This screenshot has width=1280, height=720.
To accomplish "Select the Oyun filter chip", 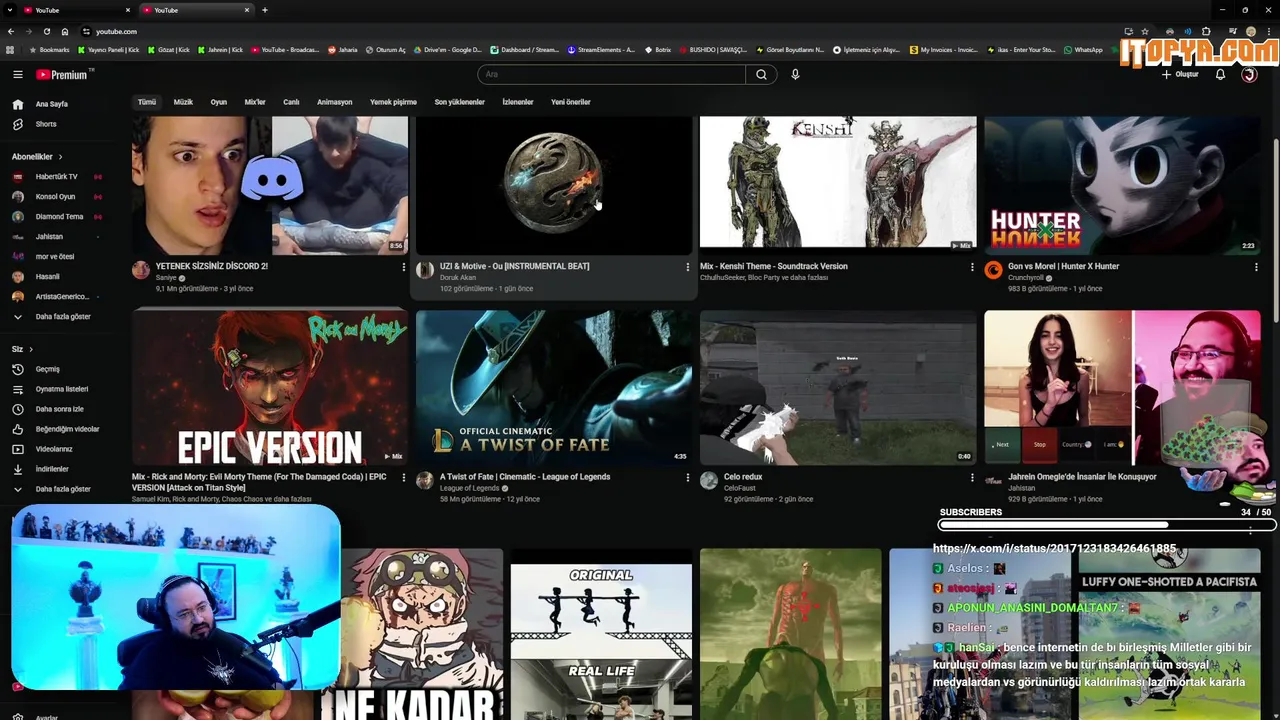I will (219, 102).
